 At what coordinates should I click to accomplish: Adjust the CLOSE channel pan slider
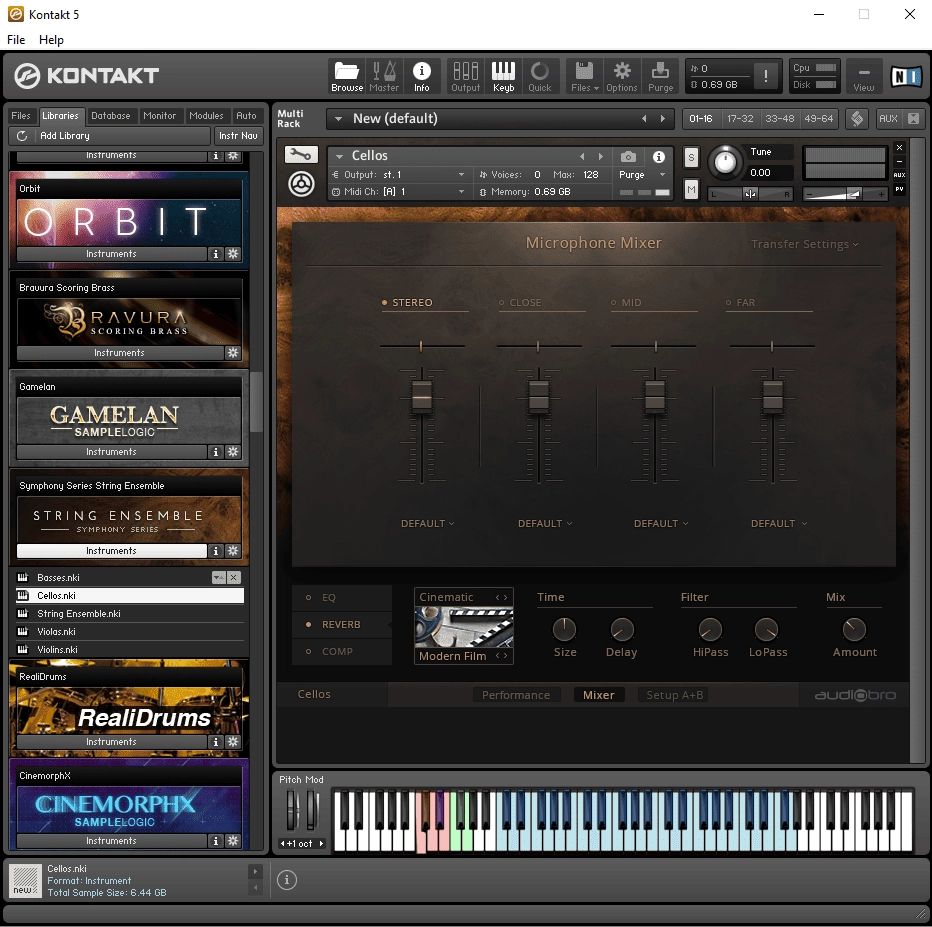pos(539,346)
